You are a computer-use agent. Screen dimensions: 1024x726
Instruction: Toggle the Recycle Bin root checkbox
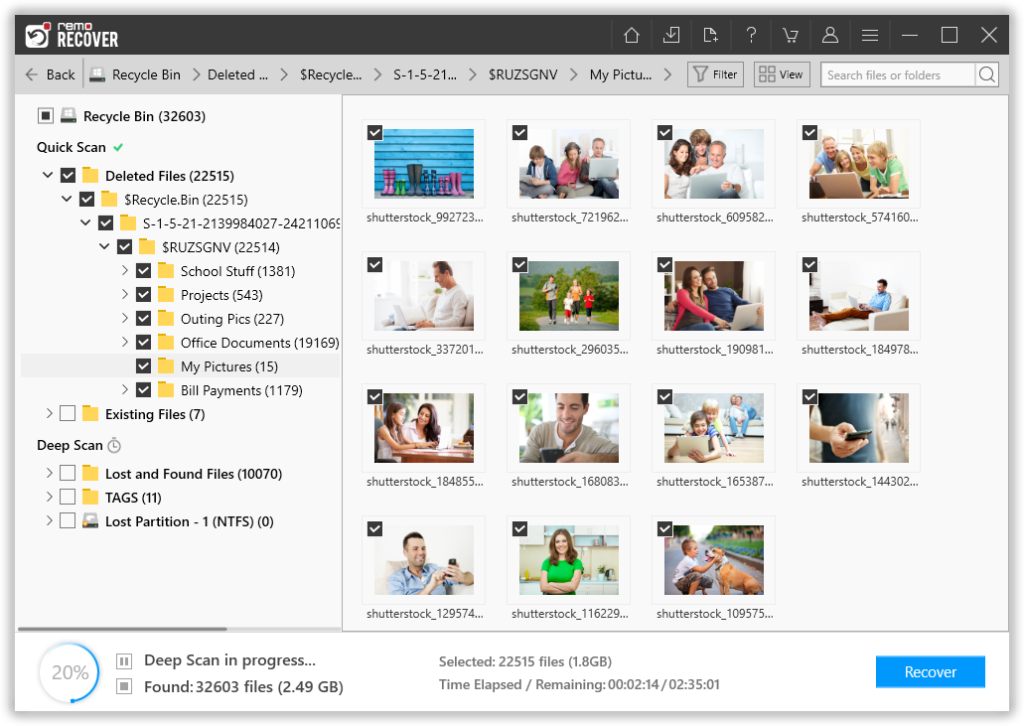[x=45, y=116]
